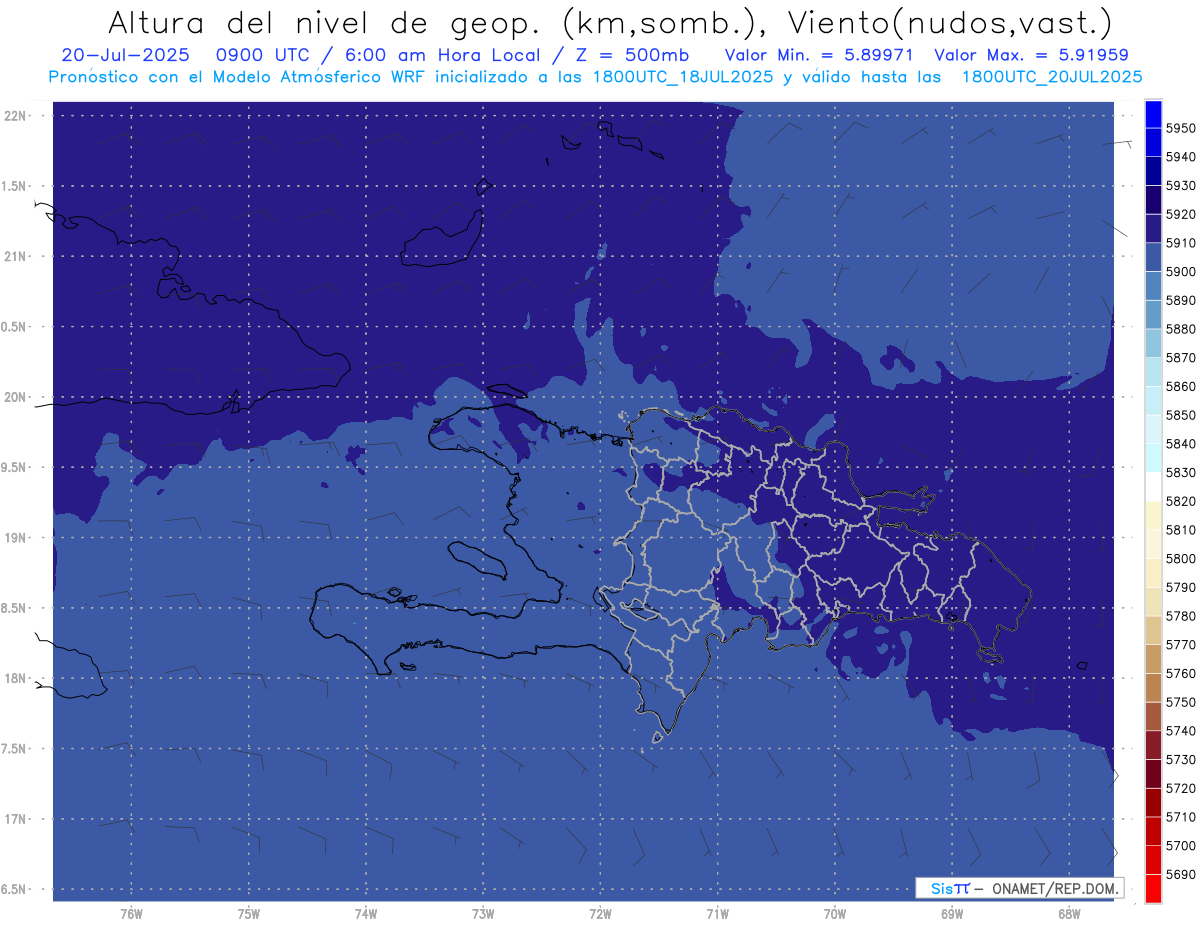Screen dimensions: 1200x927
Task: Click the '5730' colorbar value
Action: pos(1181,759)
